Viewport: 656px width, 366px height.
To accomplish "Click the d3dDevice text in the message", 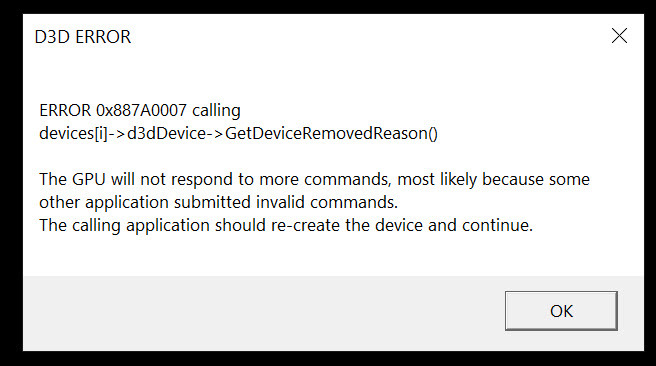I will [x=166, y=133].
